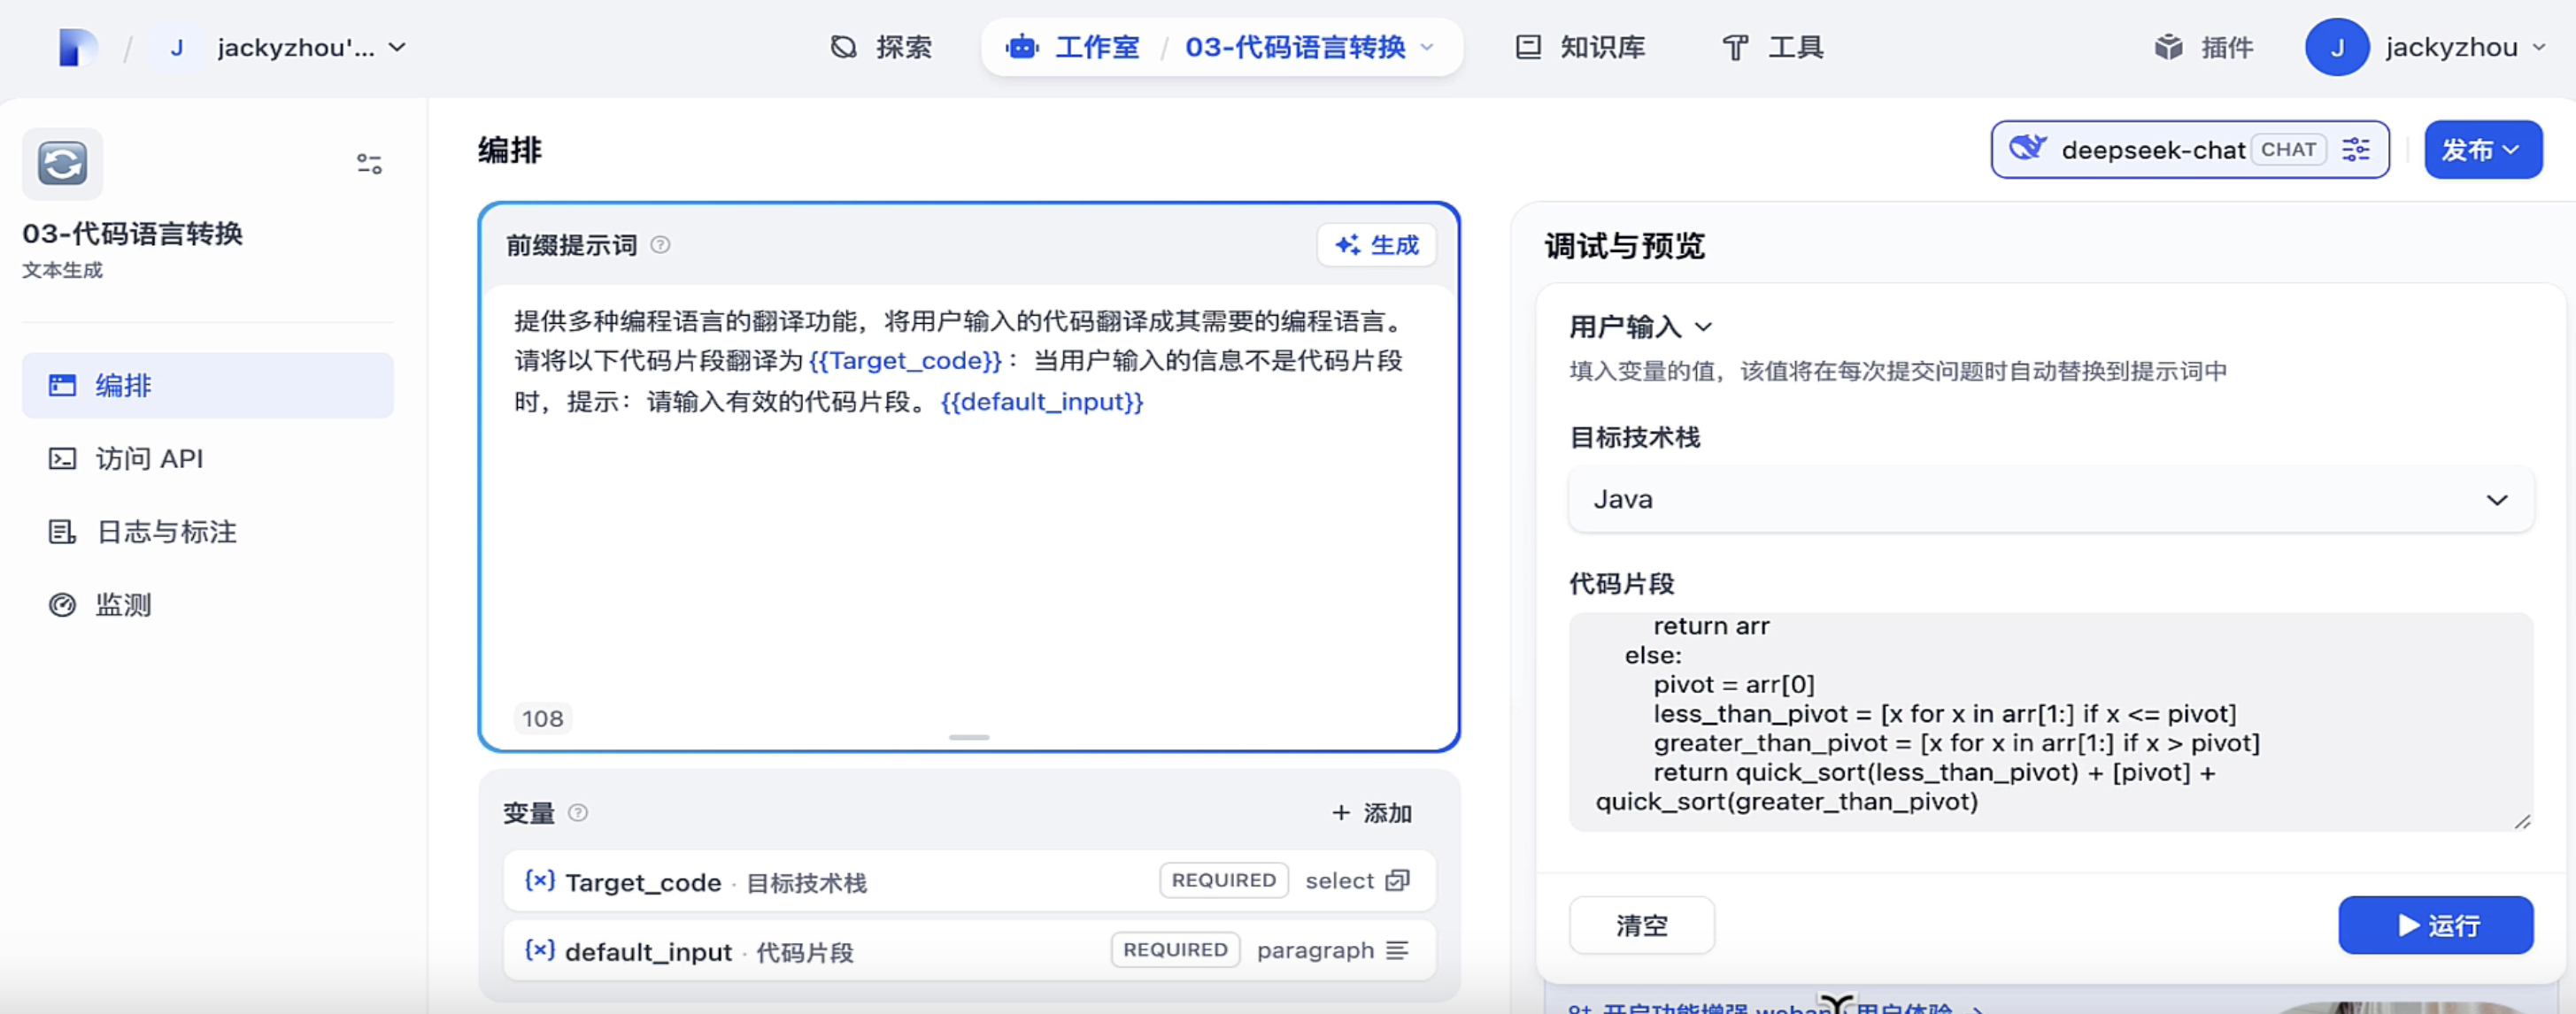Viewport: 2576px width, 1014px height.
Task: Click prompt editor resize handle bar
Action: click(968, 737)
